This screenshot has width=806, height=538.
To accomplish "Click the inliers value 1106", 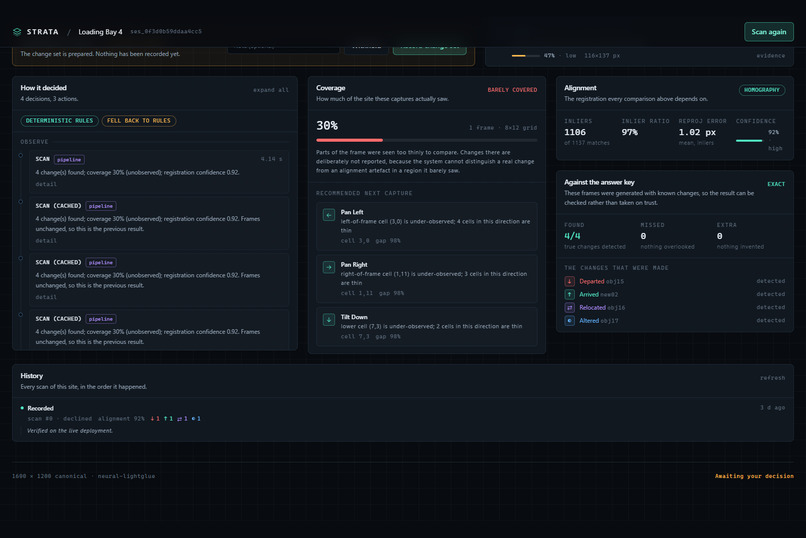I will 575,132.
